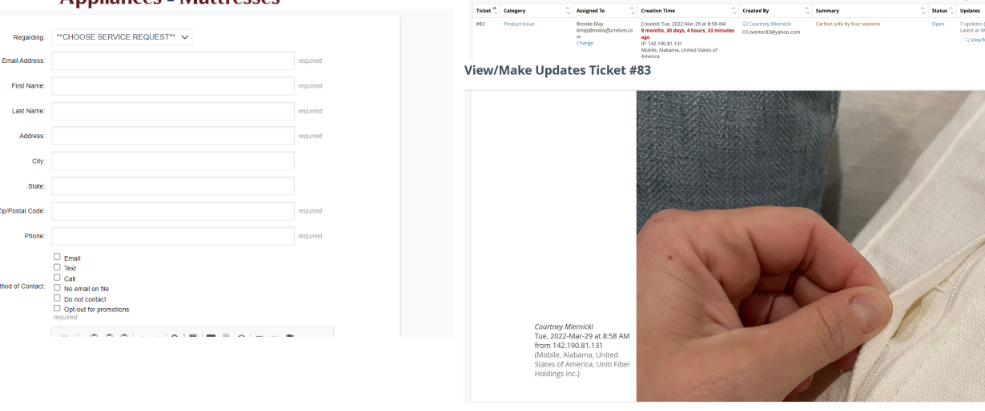Tick the Text contact method checkbox
The image size is (985, 411).
(x=57, y=267)
